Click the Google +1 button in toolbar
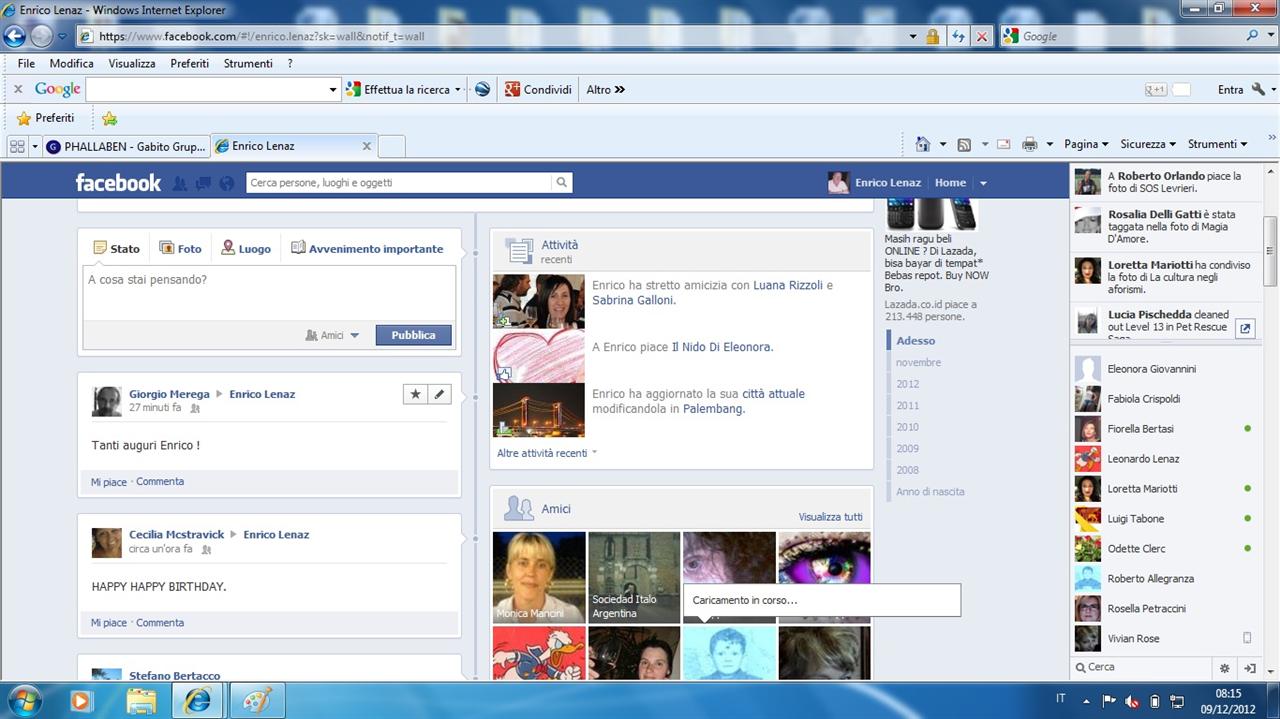This screenshot has height=719, width=1280. tap(1156, 89)
